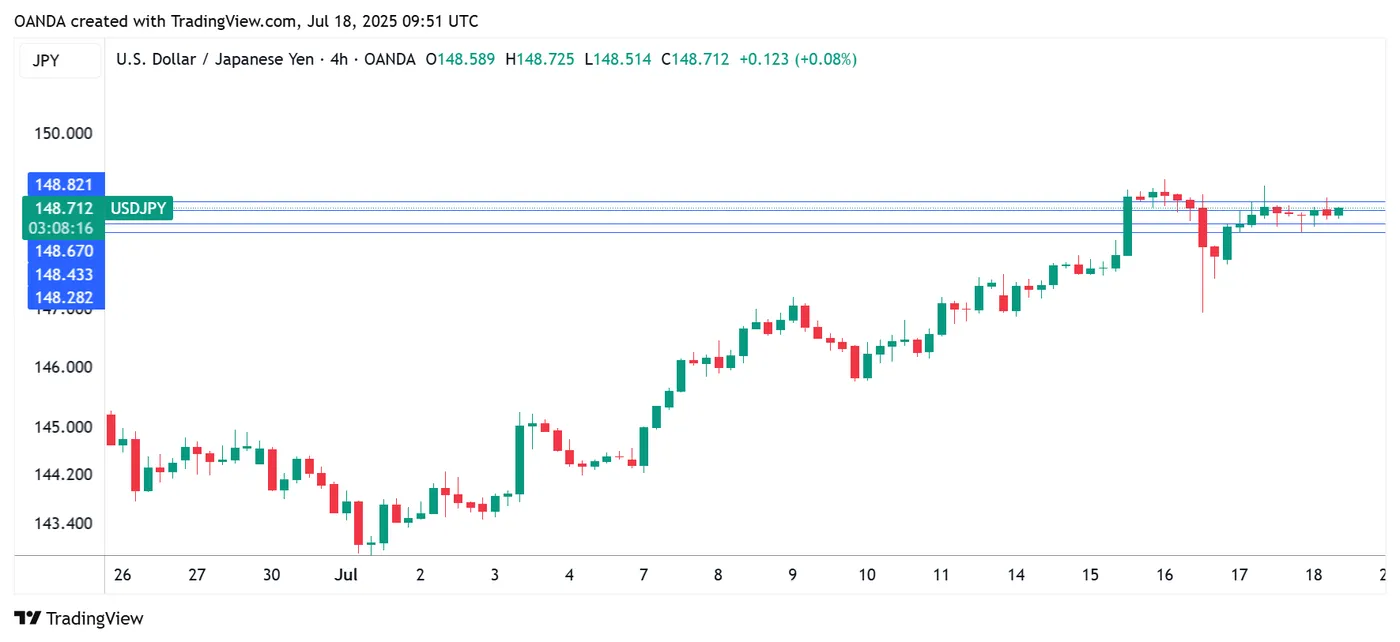Click the Jul date marker on time axis

346,575
